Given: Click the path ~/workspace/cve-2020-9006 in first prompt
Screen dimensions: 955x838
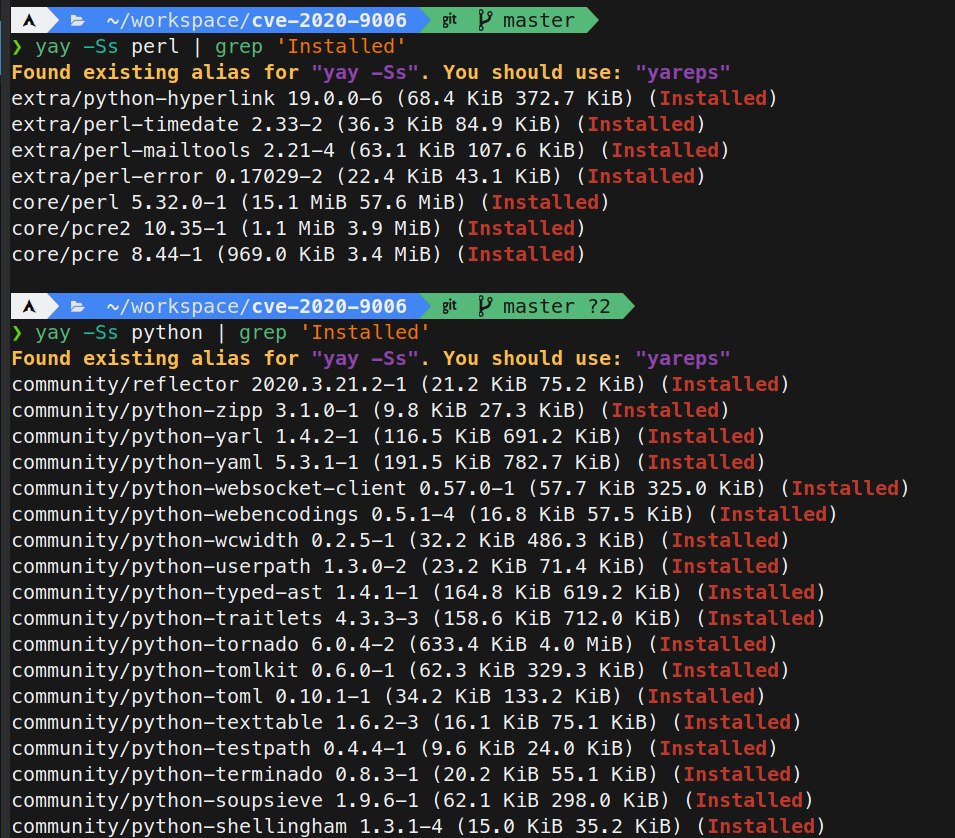Looking at the screenshot, I should 256,21.
